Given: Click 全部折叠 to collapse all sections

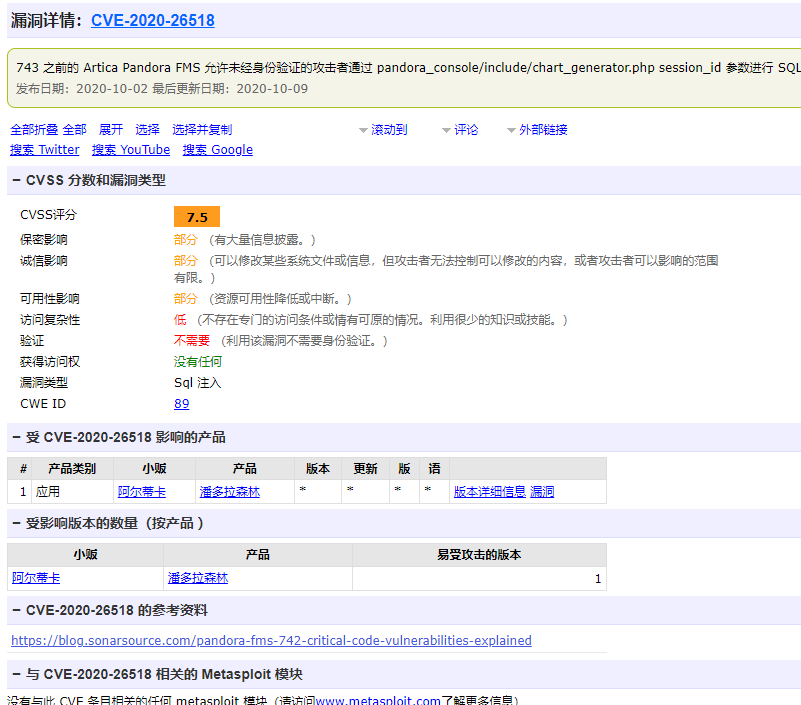Looking at the screenshot, I should pyautogui.click(x=34, y=130).
